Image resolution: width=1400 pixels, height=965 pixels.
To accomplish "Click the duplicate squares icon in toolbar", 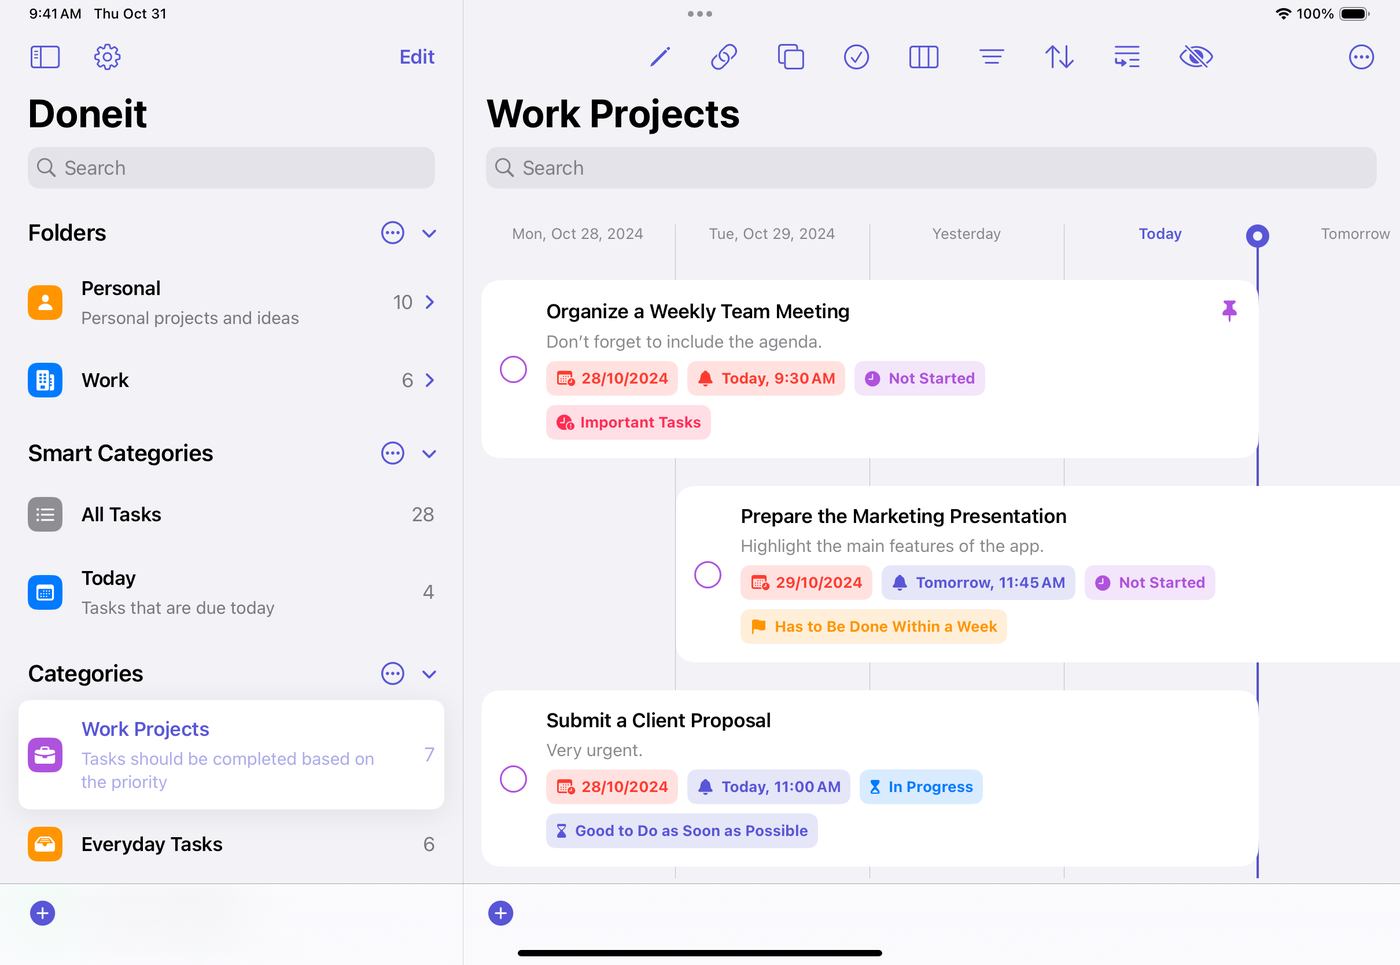I will pos(791,57).
